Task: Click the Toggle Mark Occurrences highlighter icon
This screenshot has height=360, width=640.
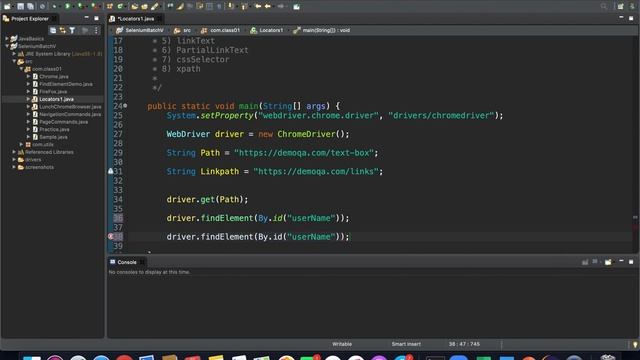Action: coord(180,6)
